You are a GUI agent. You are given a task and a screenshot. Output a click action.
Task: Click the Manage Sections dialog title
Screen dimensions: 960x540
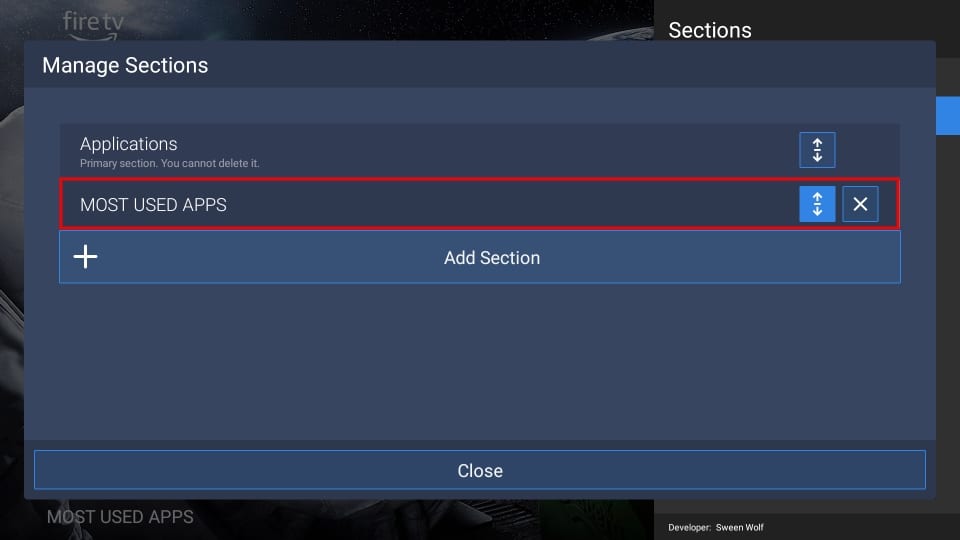point(125,66)
